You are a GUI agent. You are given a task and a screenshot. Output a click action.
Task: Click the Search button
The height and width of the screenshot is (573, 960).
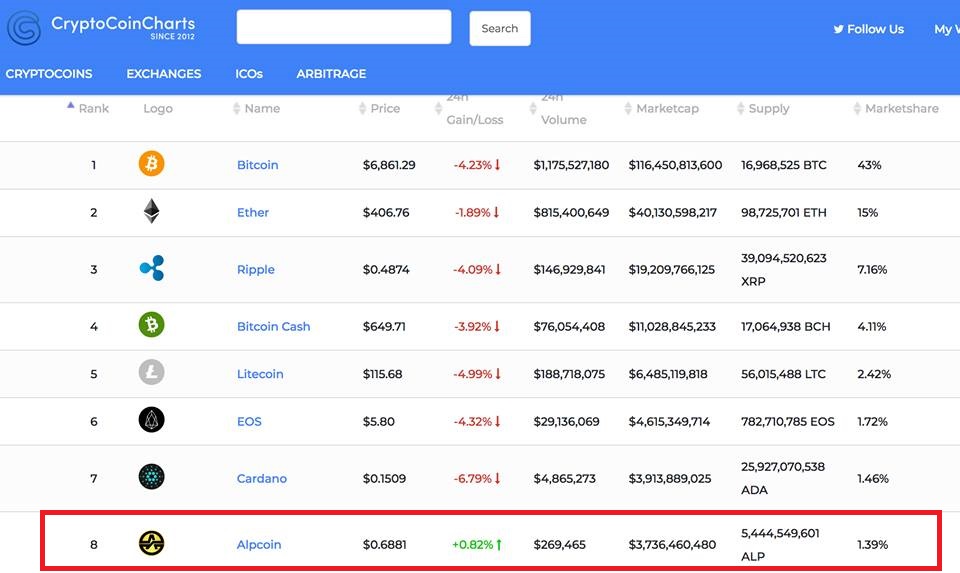500,28
